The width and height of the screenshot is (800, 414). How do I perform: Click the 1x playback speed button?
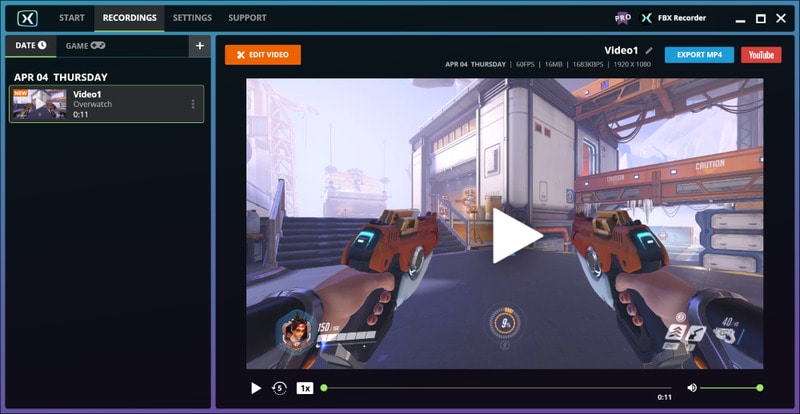(305, 388)
